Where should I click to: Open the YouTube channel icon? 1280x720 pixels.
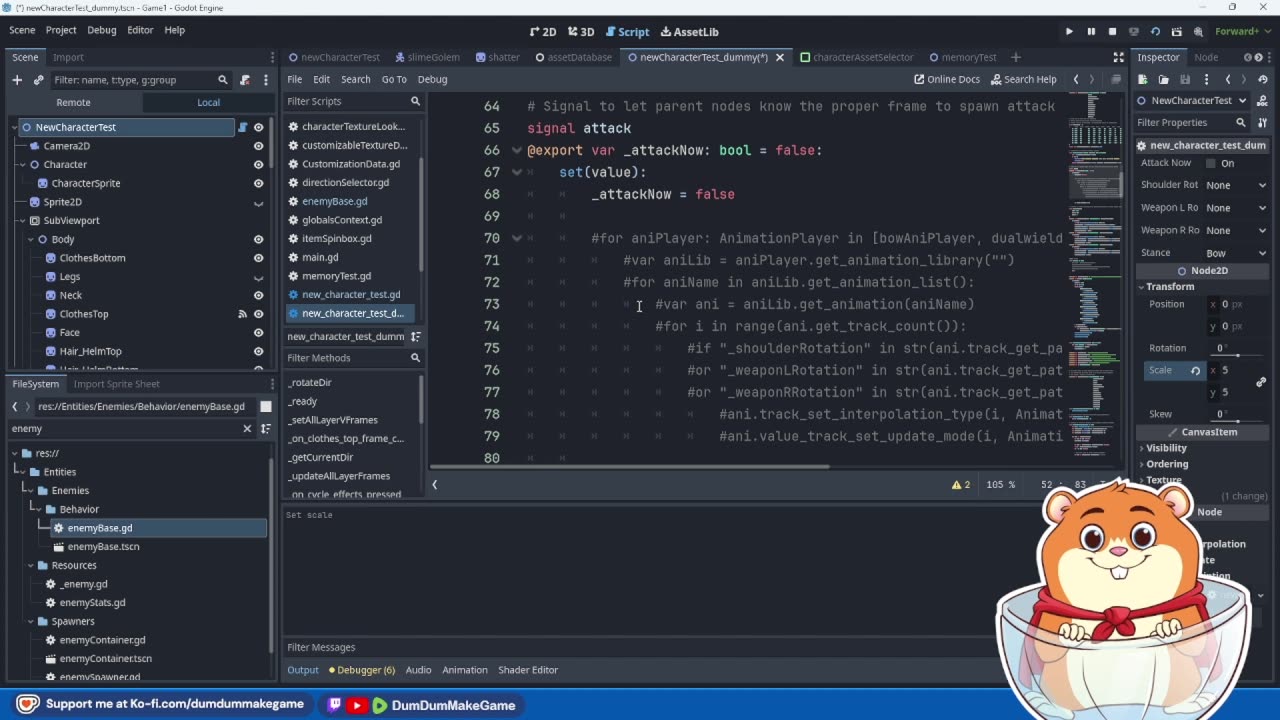click(x=357, y=705)
